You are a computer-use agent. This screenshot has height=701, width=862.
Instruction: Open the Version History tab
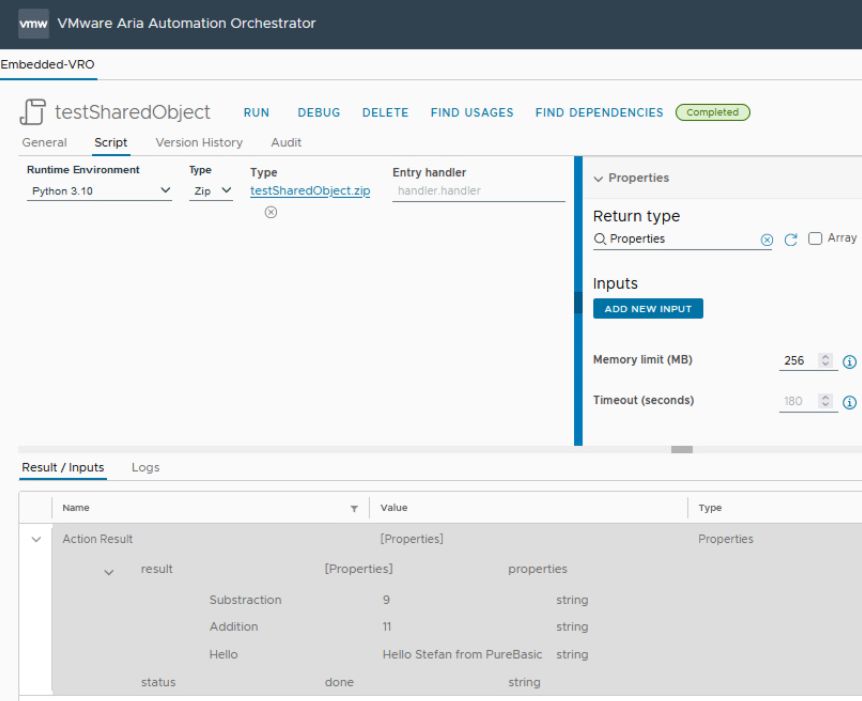click(x=199, y=142)
